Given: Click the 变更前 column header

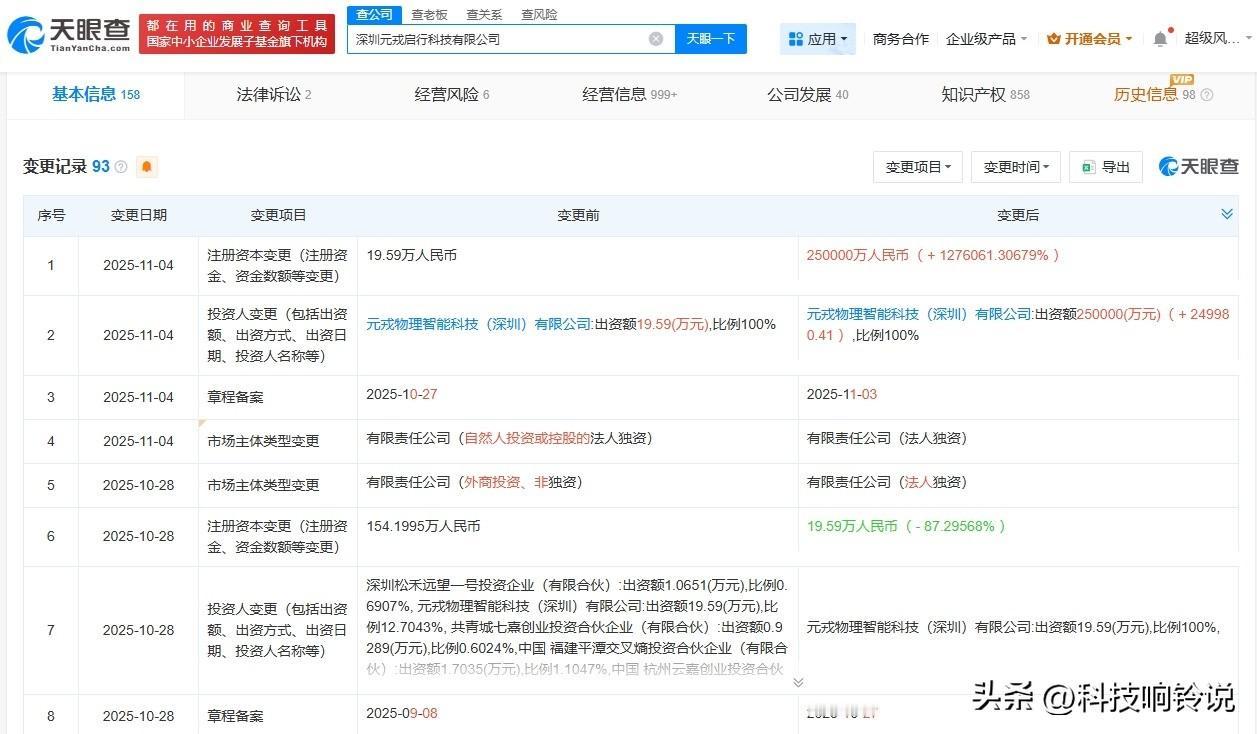Looking at the screenshot, I should [578, 215].
